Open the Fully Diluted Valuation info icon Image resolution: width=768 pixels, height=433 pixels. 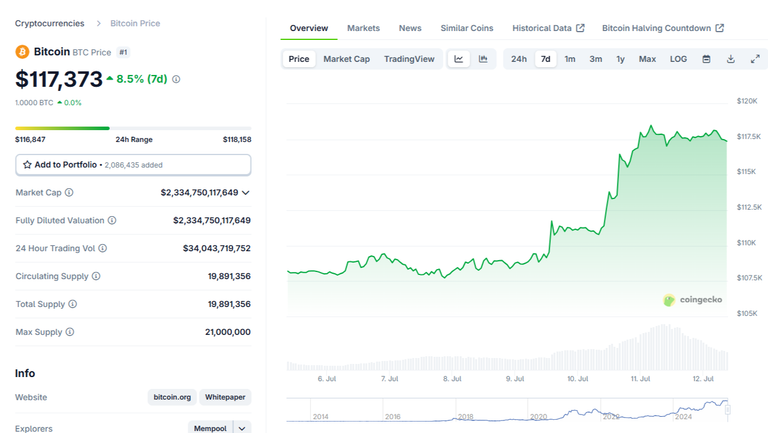tap(112, 220)
